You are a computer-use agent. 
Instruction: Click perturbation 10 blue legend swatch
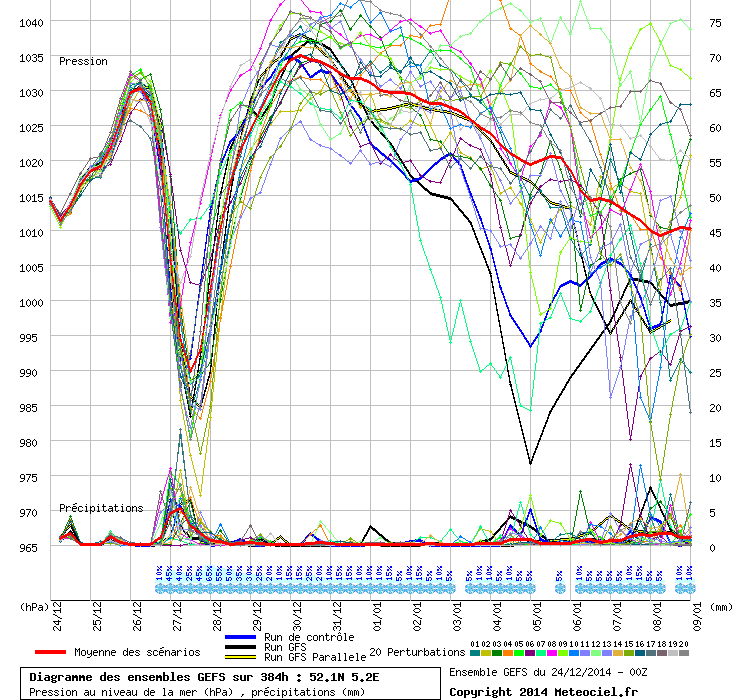point(574,653)
